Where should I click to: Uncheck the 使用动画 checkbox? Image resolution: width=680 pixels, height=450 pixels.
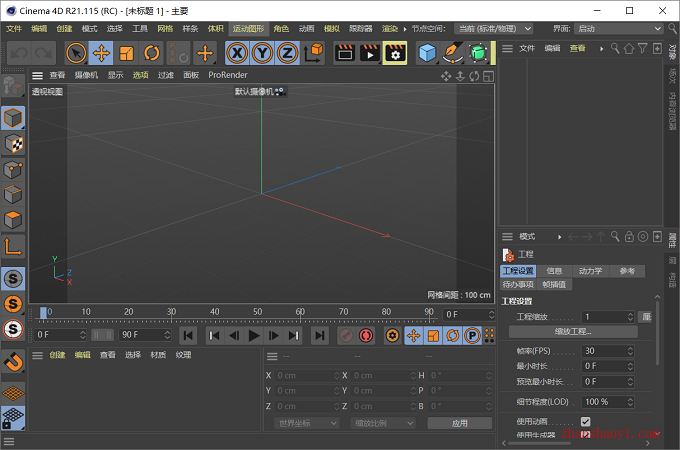pos(585,421)
